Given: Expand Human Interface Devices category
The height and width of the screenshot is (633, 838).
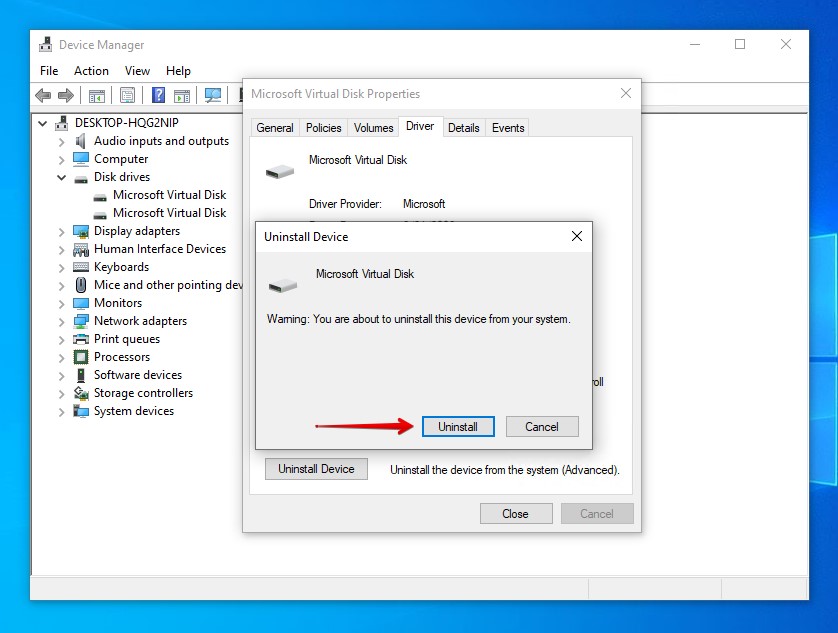Looking at the screenshot, I should pyautogui.click(x=61, y=250).
